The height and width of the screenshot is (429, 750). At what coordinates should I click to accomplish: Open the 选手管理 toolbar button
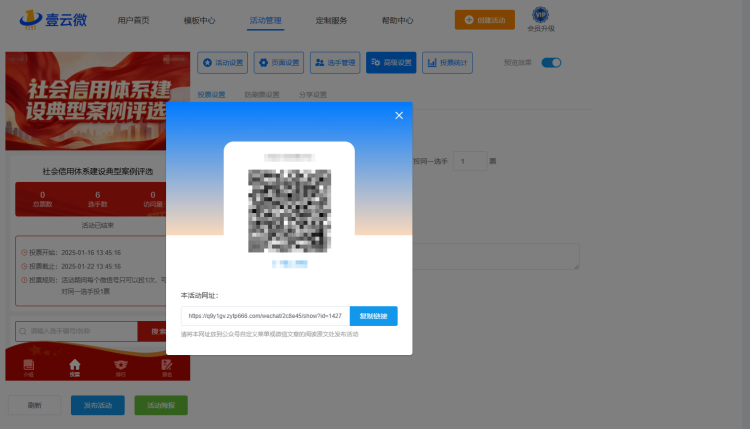tap(335, 63)
